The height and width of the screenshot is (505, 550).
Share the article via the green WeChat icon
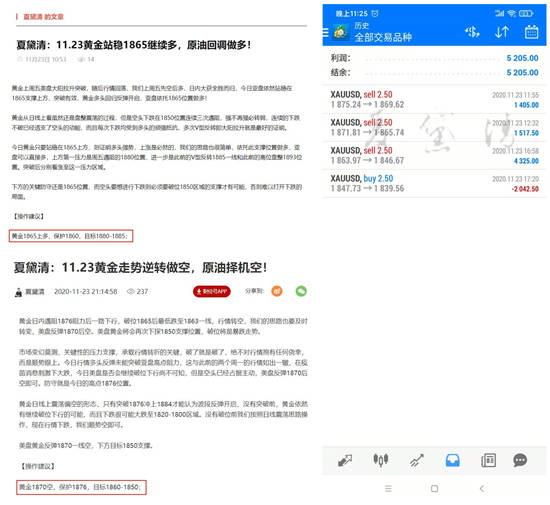coord(301,291)
